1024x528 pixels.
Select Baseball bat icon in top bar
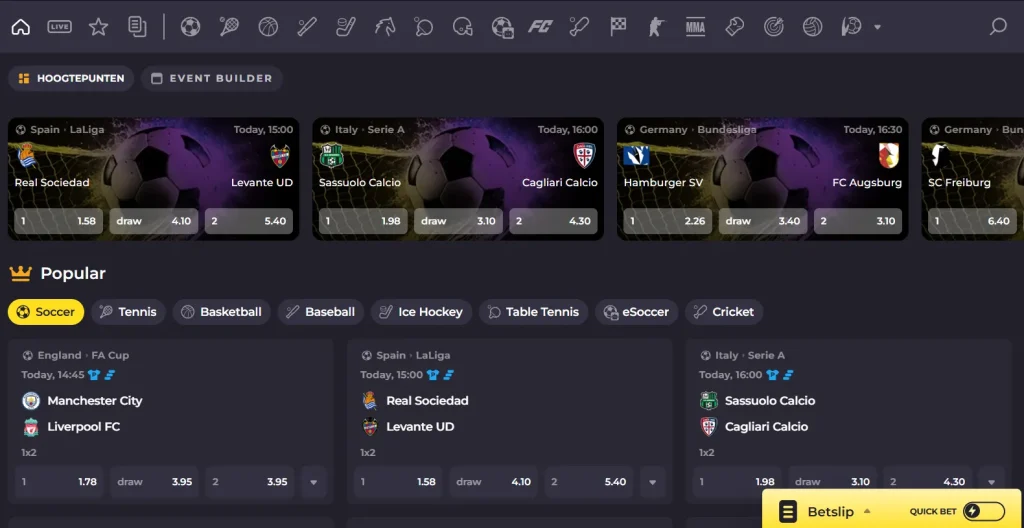pos(307,27)
